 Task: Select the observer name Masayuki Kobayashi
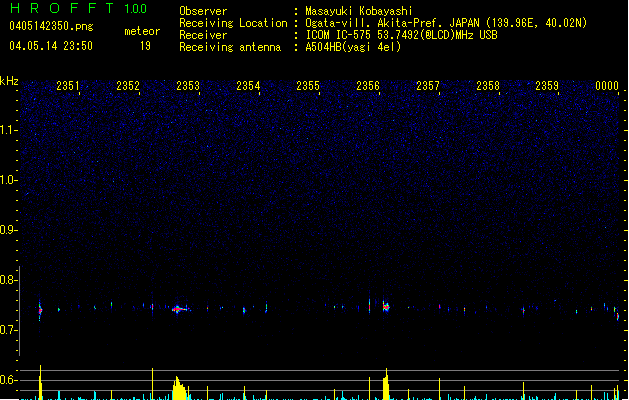tap(359, 11)
